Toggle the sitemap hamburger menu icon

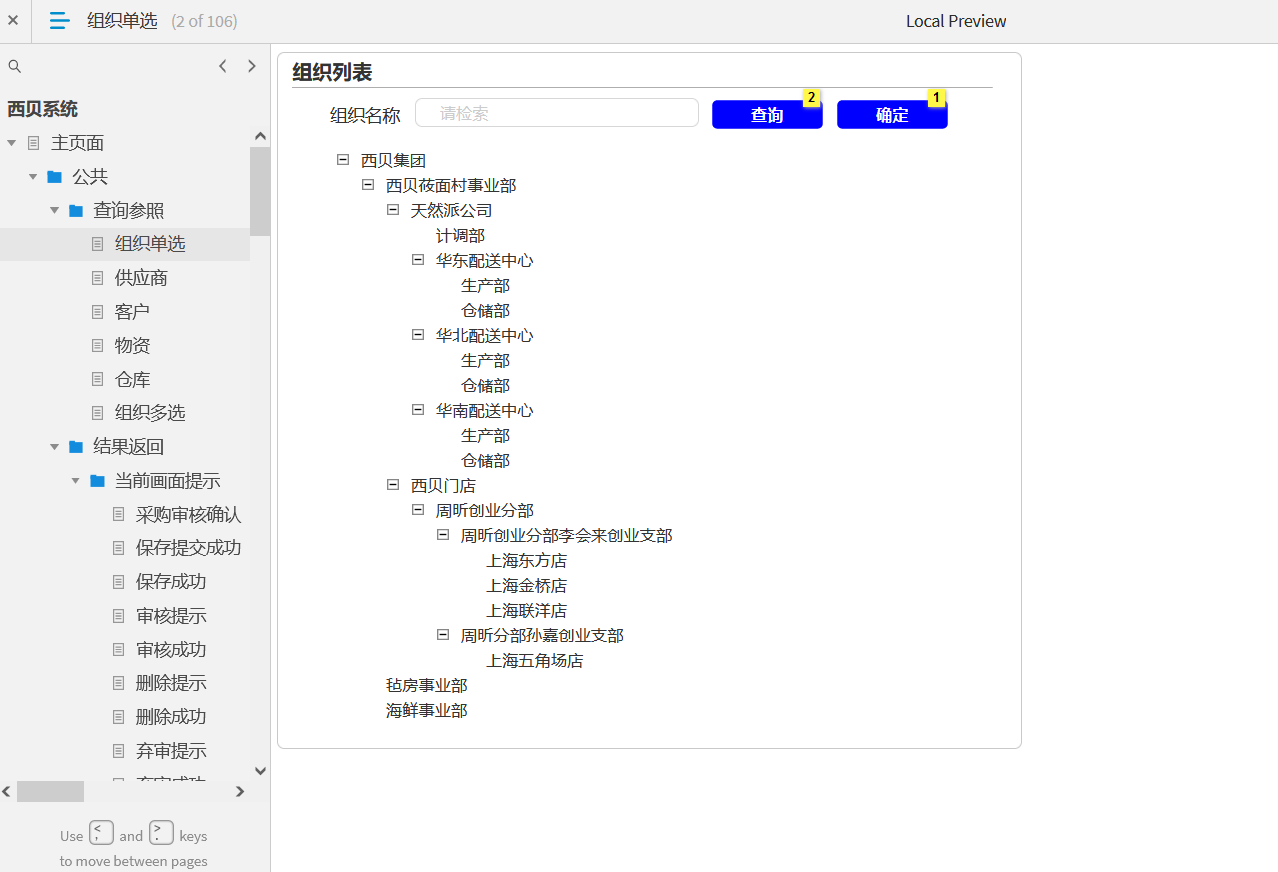point(60,20)
